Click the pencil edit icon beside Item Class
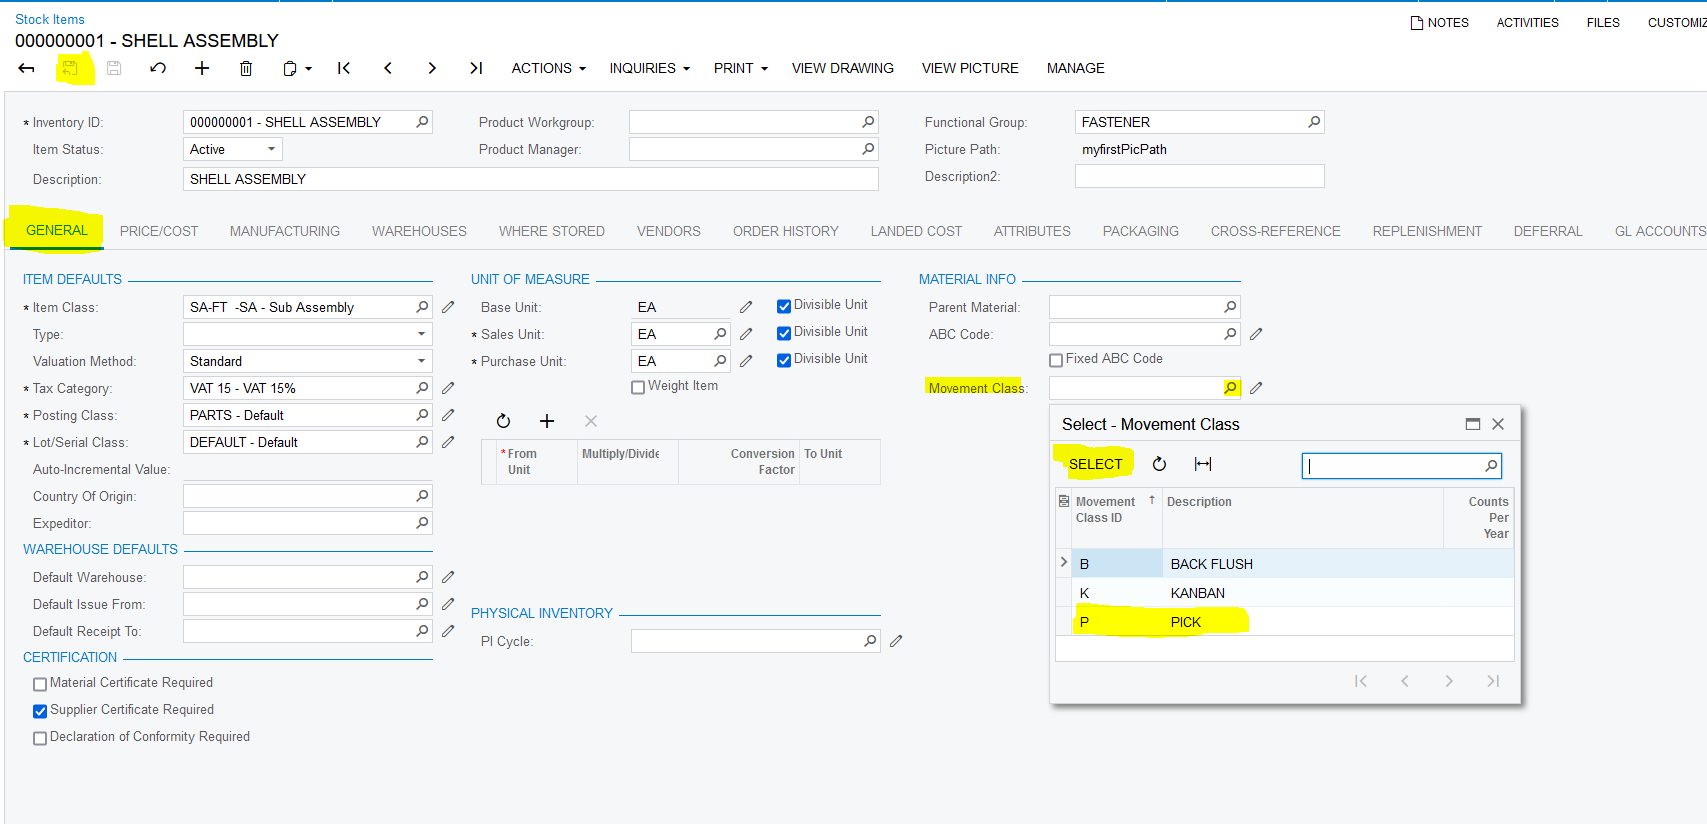Screen dimensions: 1707x824 448,307
